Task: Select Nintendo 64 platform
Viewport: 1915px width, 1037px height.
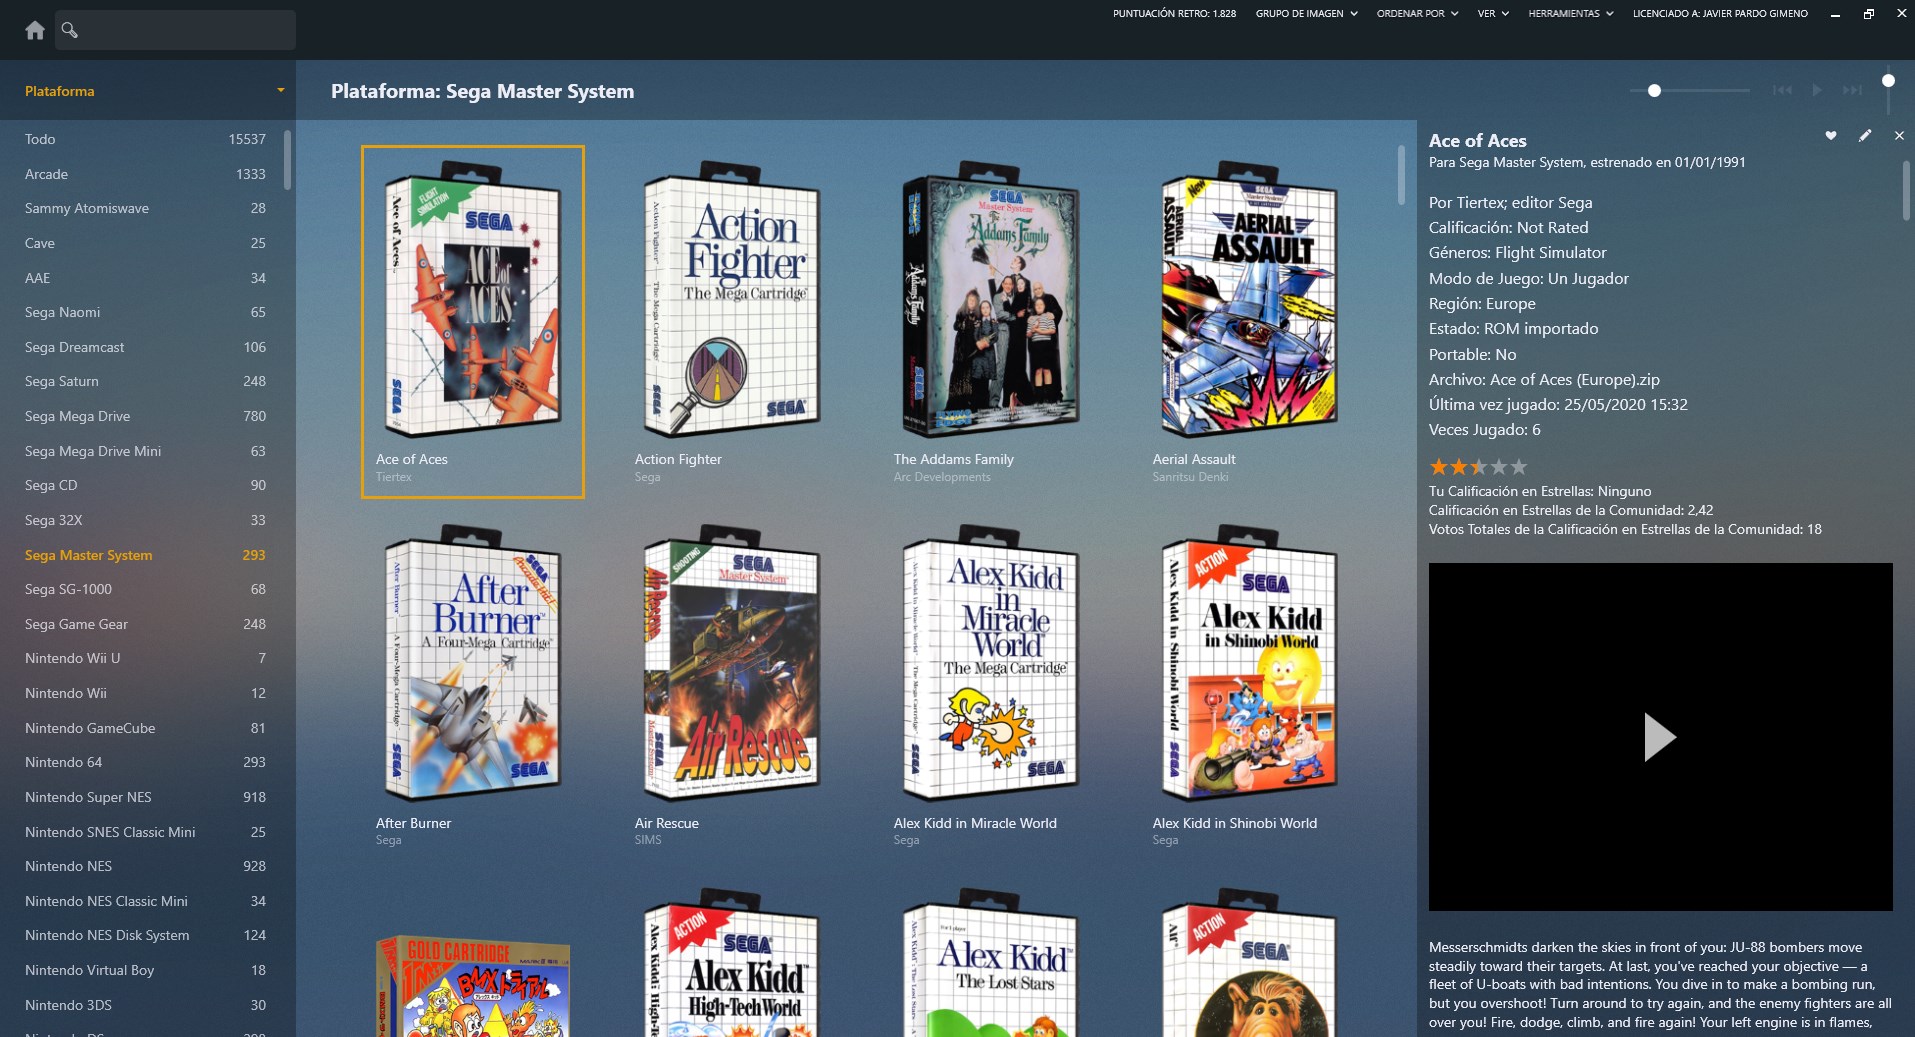Action: [x=145, y=762]
